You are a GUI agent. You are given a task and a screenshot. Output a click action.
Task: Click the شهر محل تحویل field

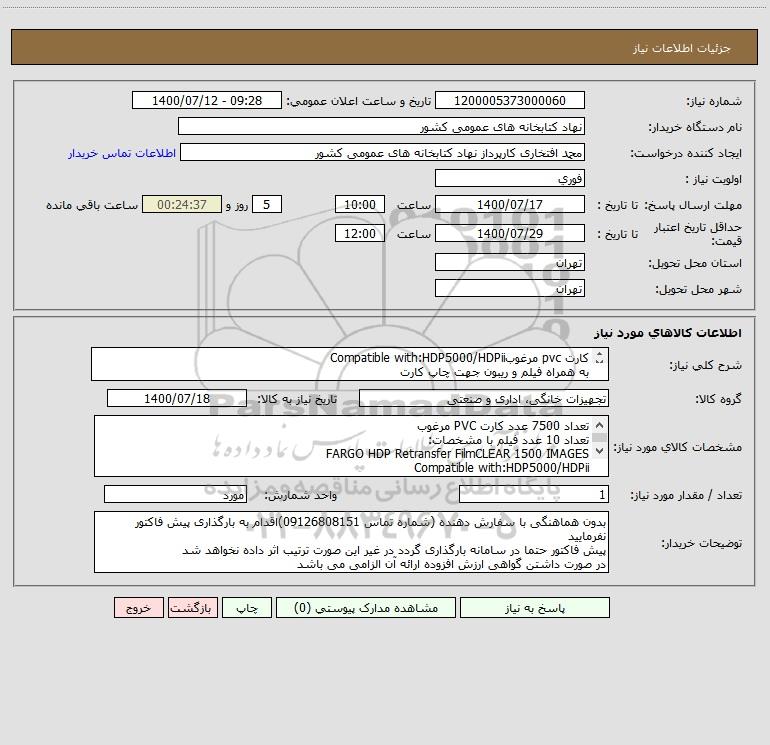(510, 288)
